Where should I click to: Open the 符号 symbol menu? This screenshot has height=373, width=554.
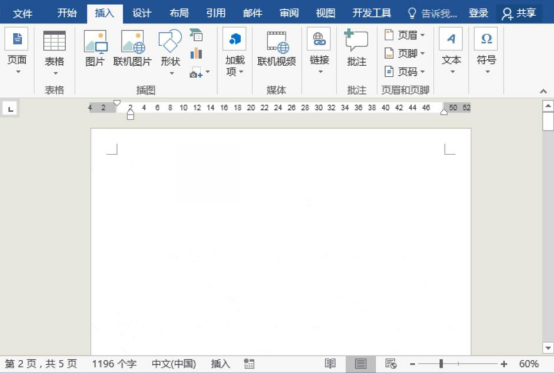click(x=487, y=51)
